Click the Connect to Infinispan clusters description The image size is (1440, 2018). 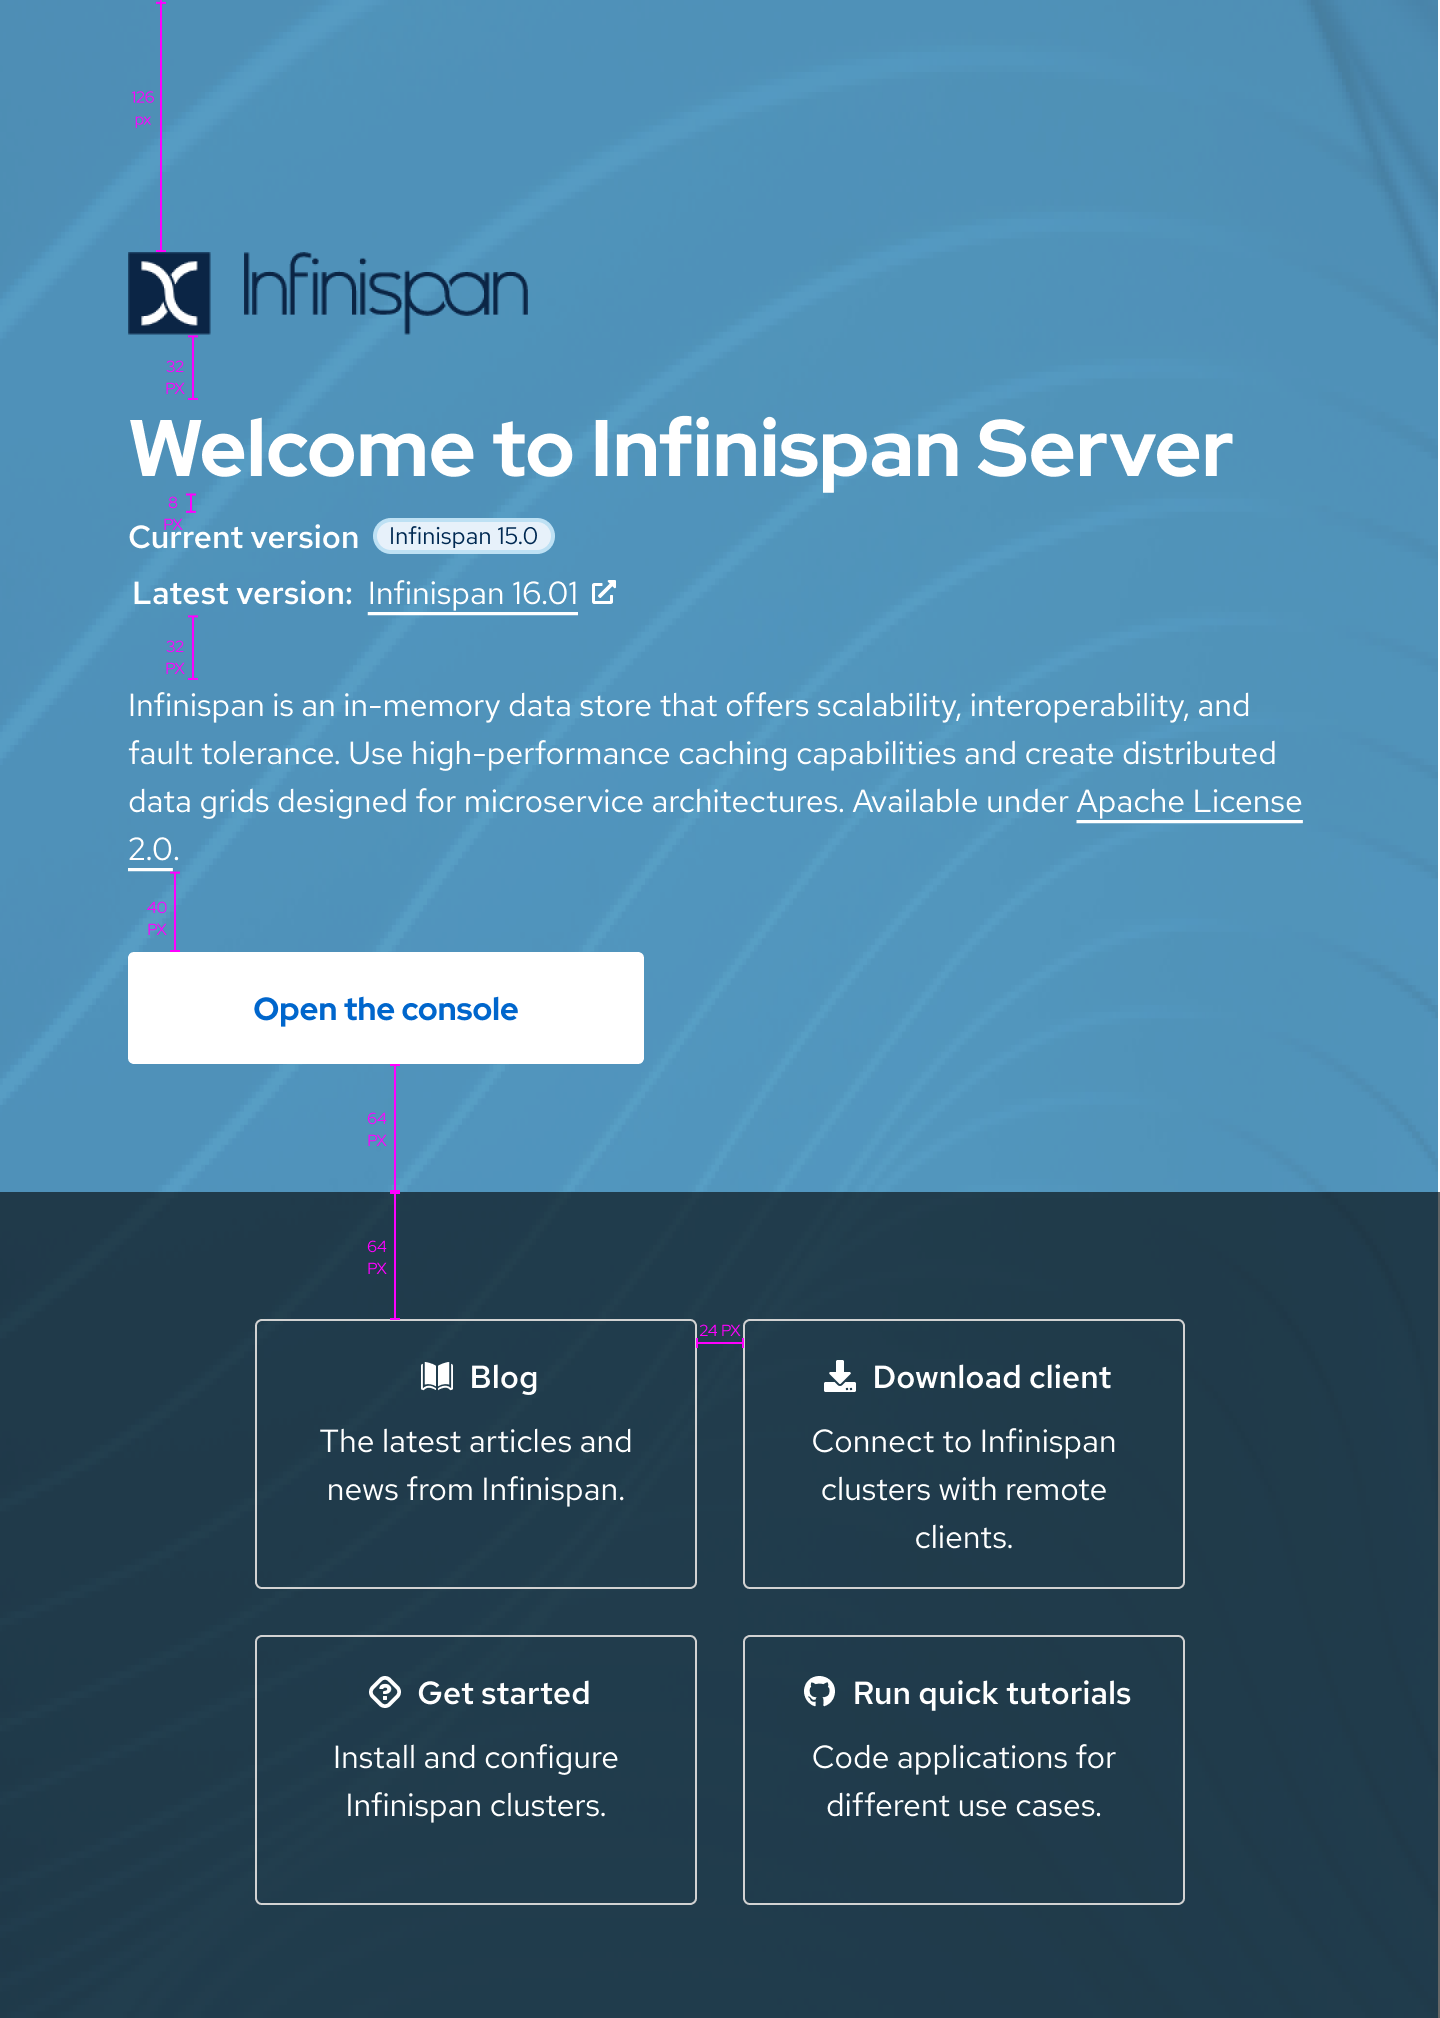964,1489
